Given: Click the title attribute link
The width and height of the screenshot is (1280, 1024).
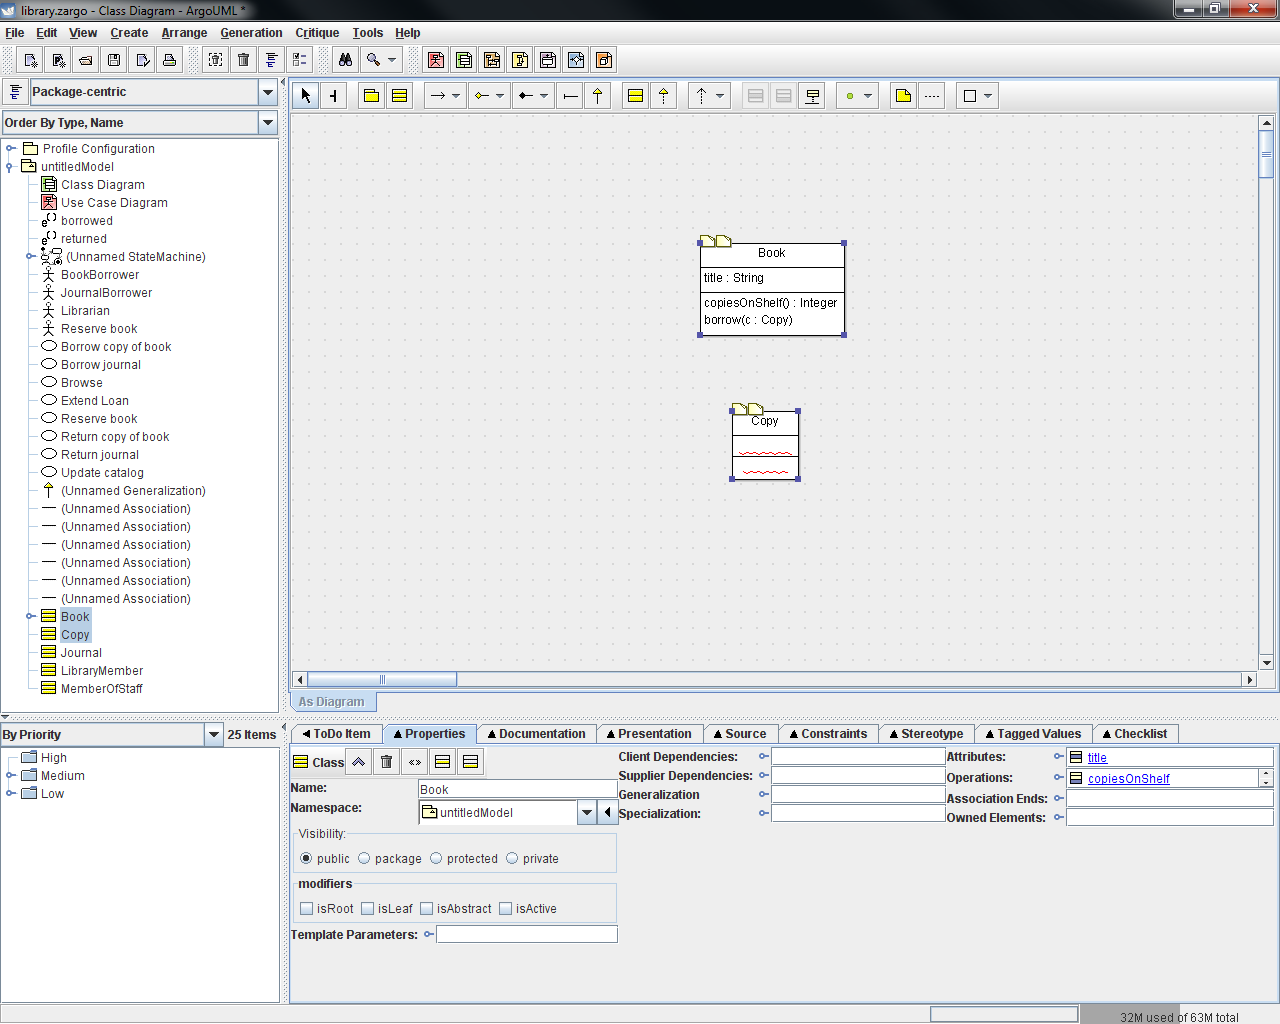Looking at the screenshot, I should pos(1097,758).
